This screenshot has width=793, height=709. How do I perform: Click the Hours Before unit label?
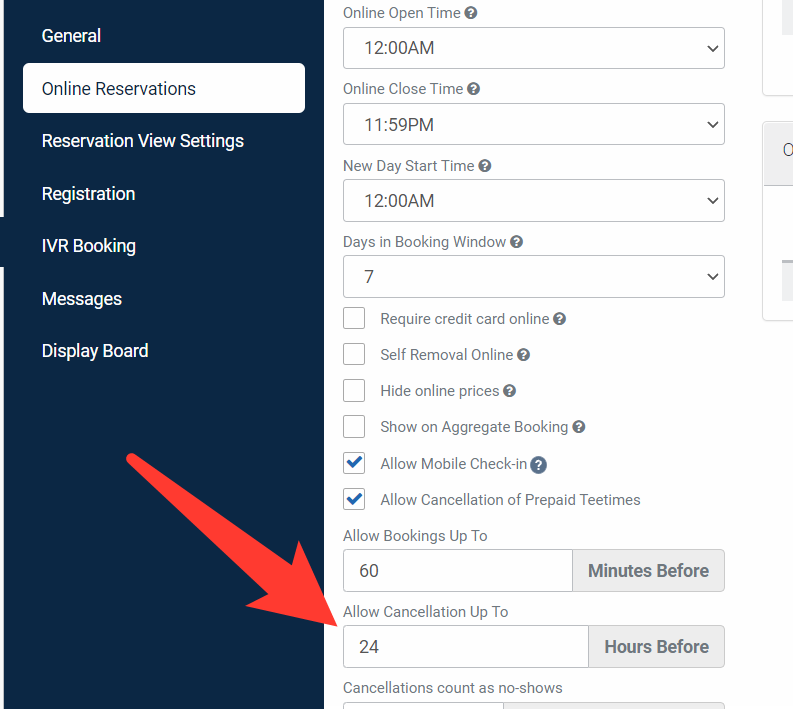click(656, 647)
